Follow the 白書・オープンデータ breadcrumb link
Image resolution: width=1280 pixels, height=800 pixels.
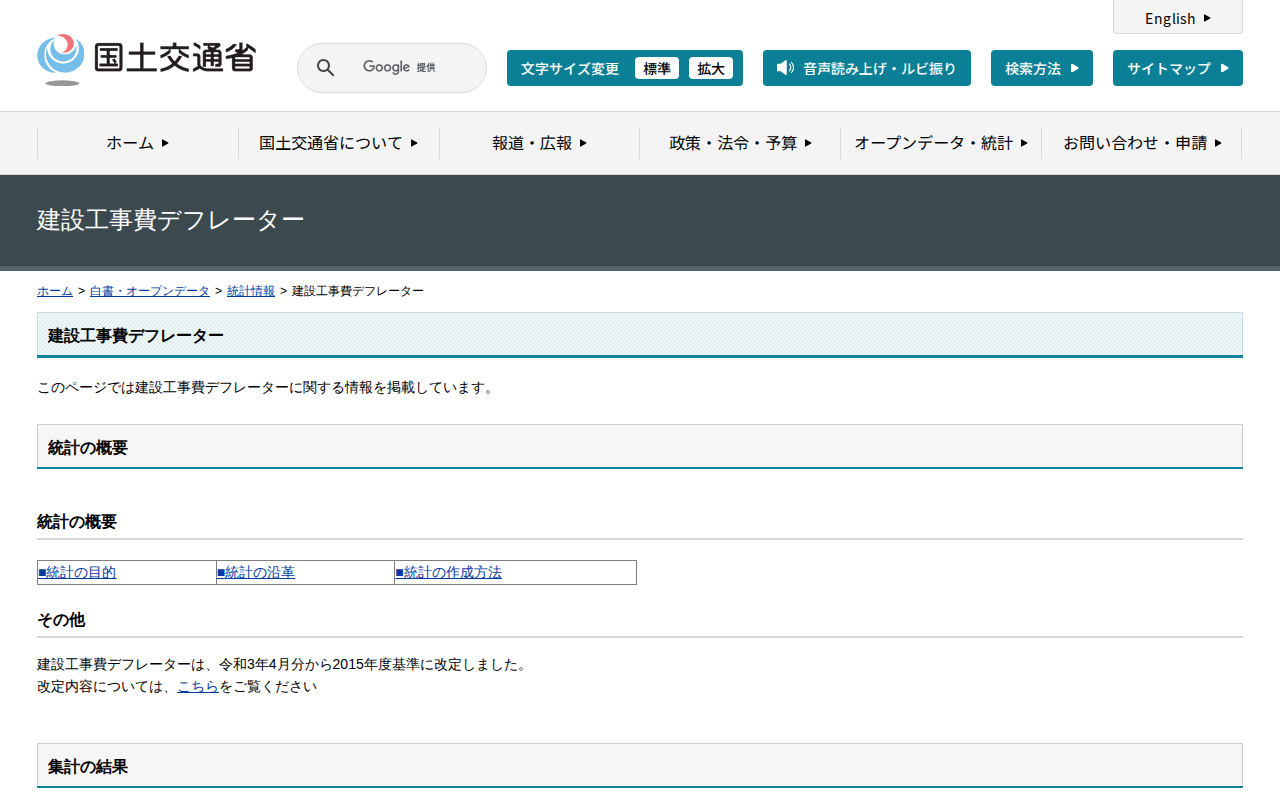pyautogui.click(x=150, y=291)
